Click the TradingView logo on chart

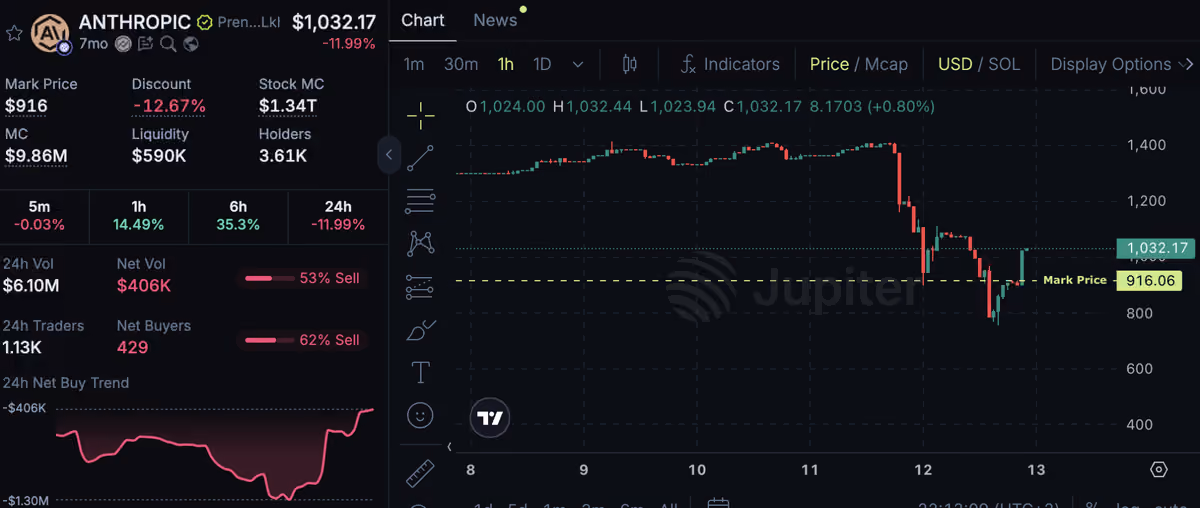tap(489, 418)
